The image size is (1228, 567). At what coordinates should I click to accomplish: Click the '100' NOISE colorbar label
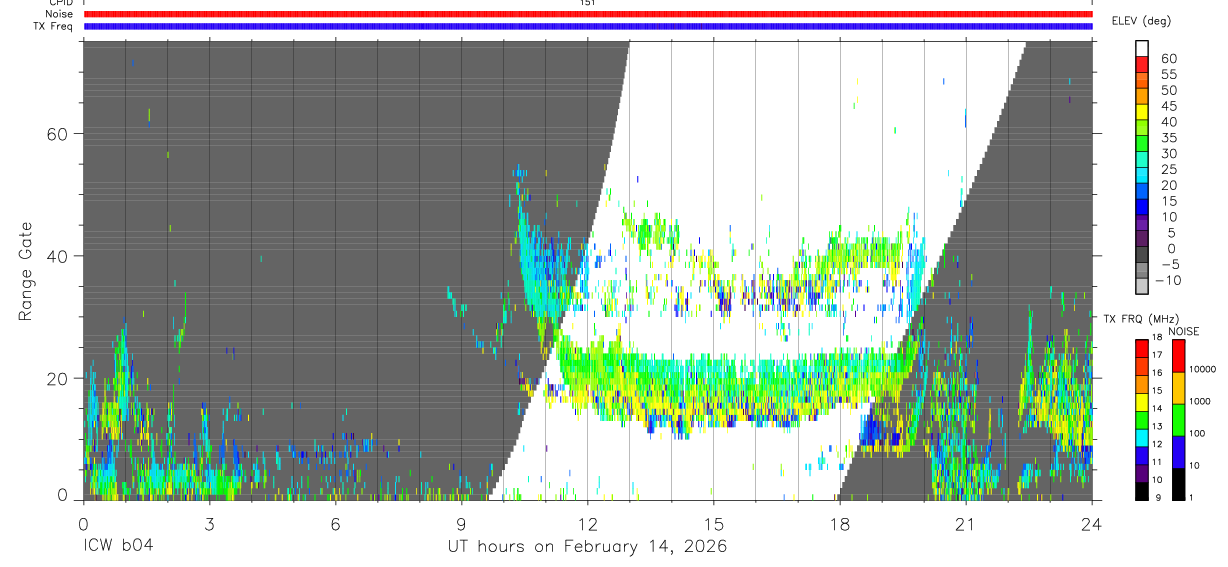(1198, 434)
